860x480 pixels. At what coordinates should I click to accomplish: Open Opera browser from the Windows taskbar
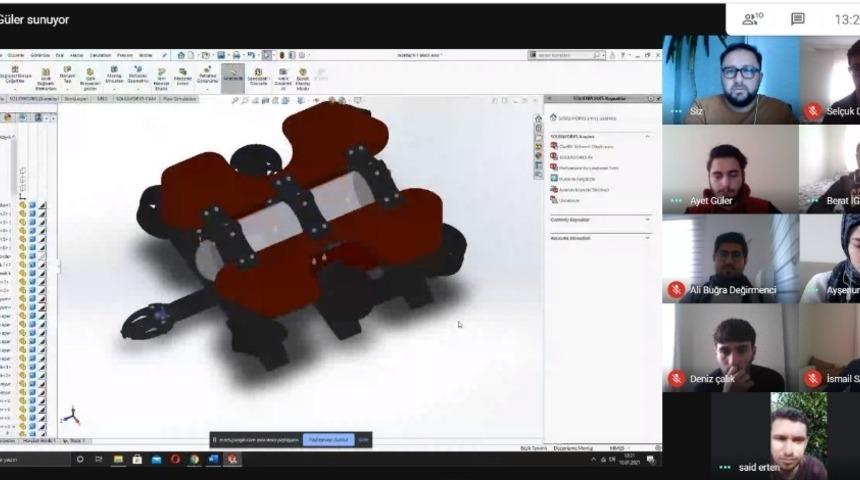[x=175, y=459]
